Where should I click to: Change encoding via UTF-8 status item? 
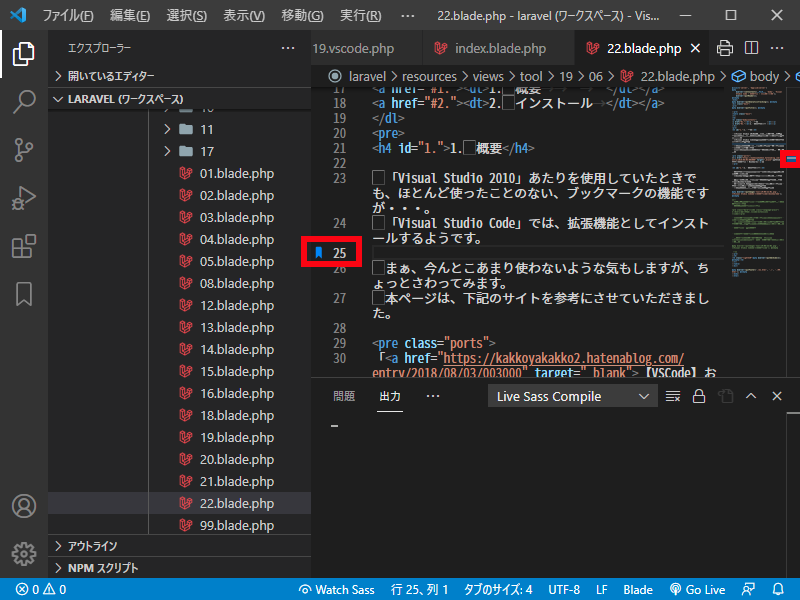[x=564, y=589]
